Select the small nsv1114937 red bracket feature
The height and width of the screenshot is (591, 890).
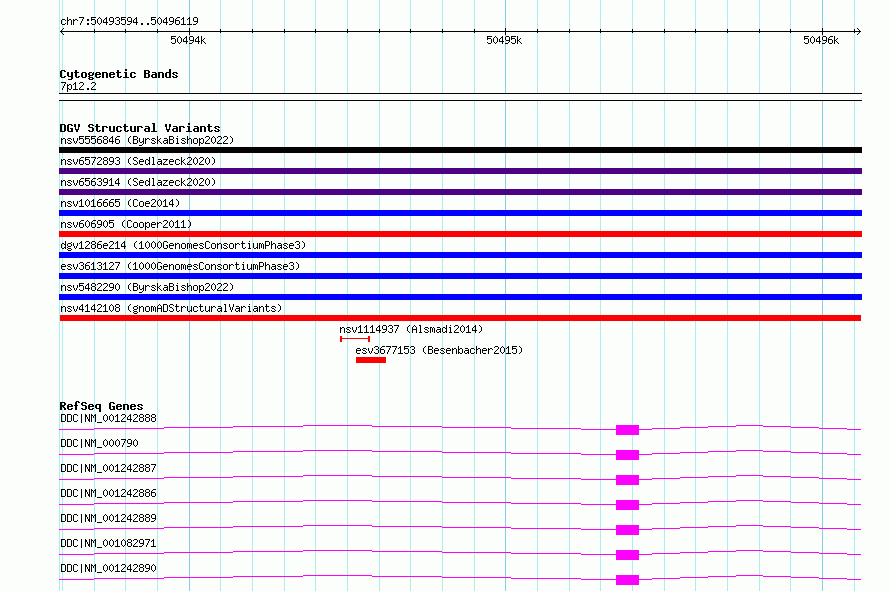(355, 339)
